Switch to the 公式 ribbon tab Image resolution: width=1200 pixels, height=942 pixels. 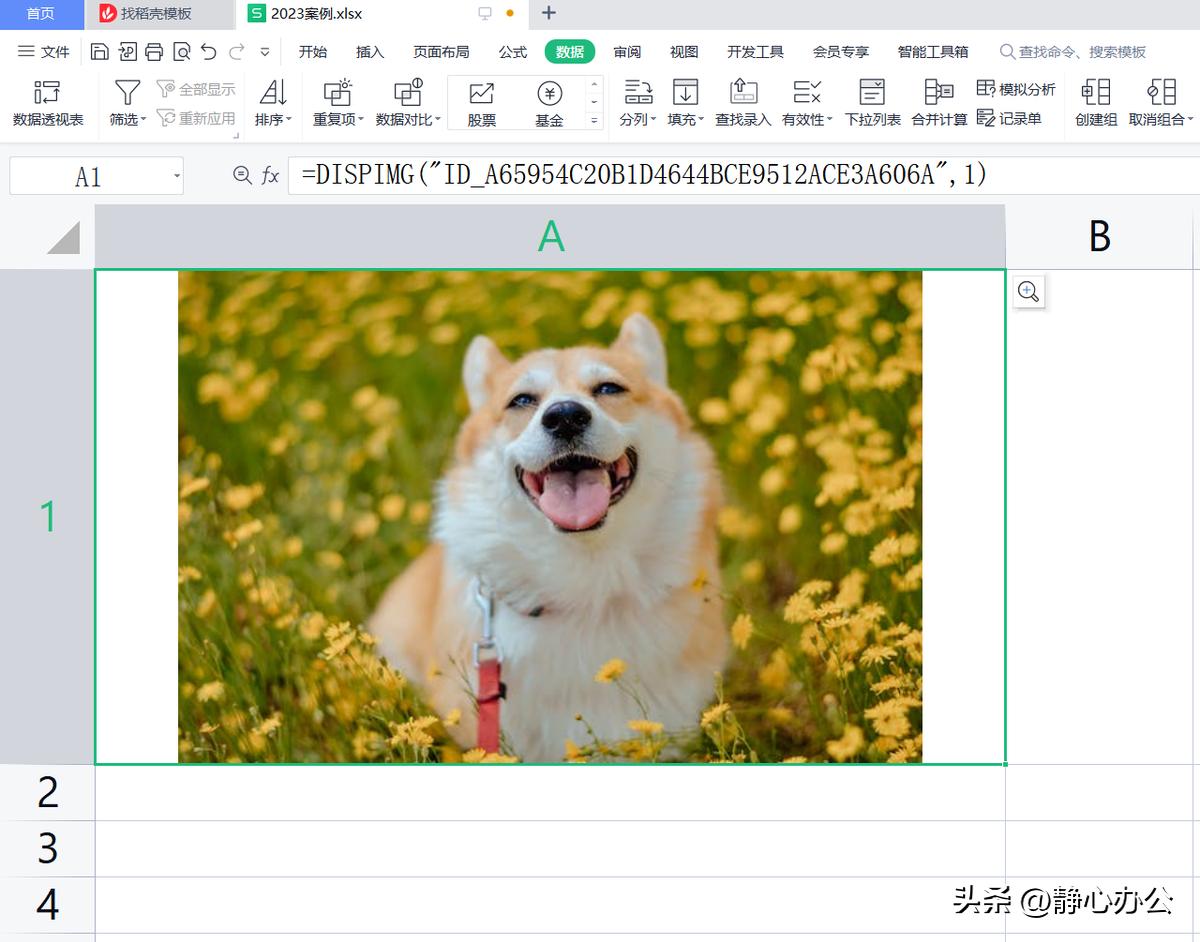pos(513,51)
